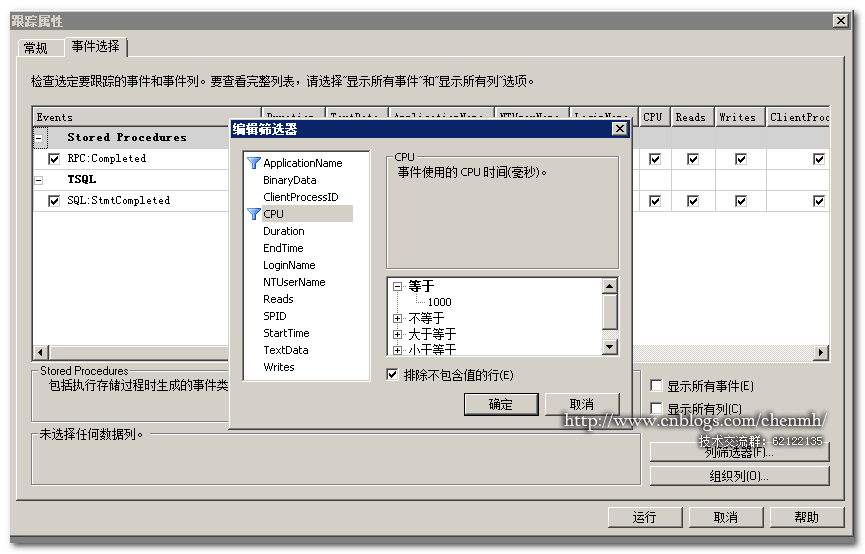Switch to the 事件选择 tab
Screen dimensions: 865x554
[95, 46]
